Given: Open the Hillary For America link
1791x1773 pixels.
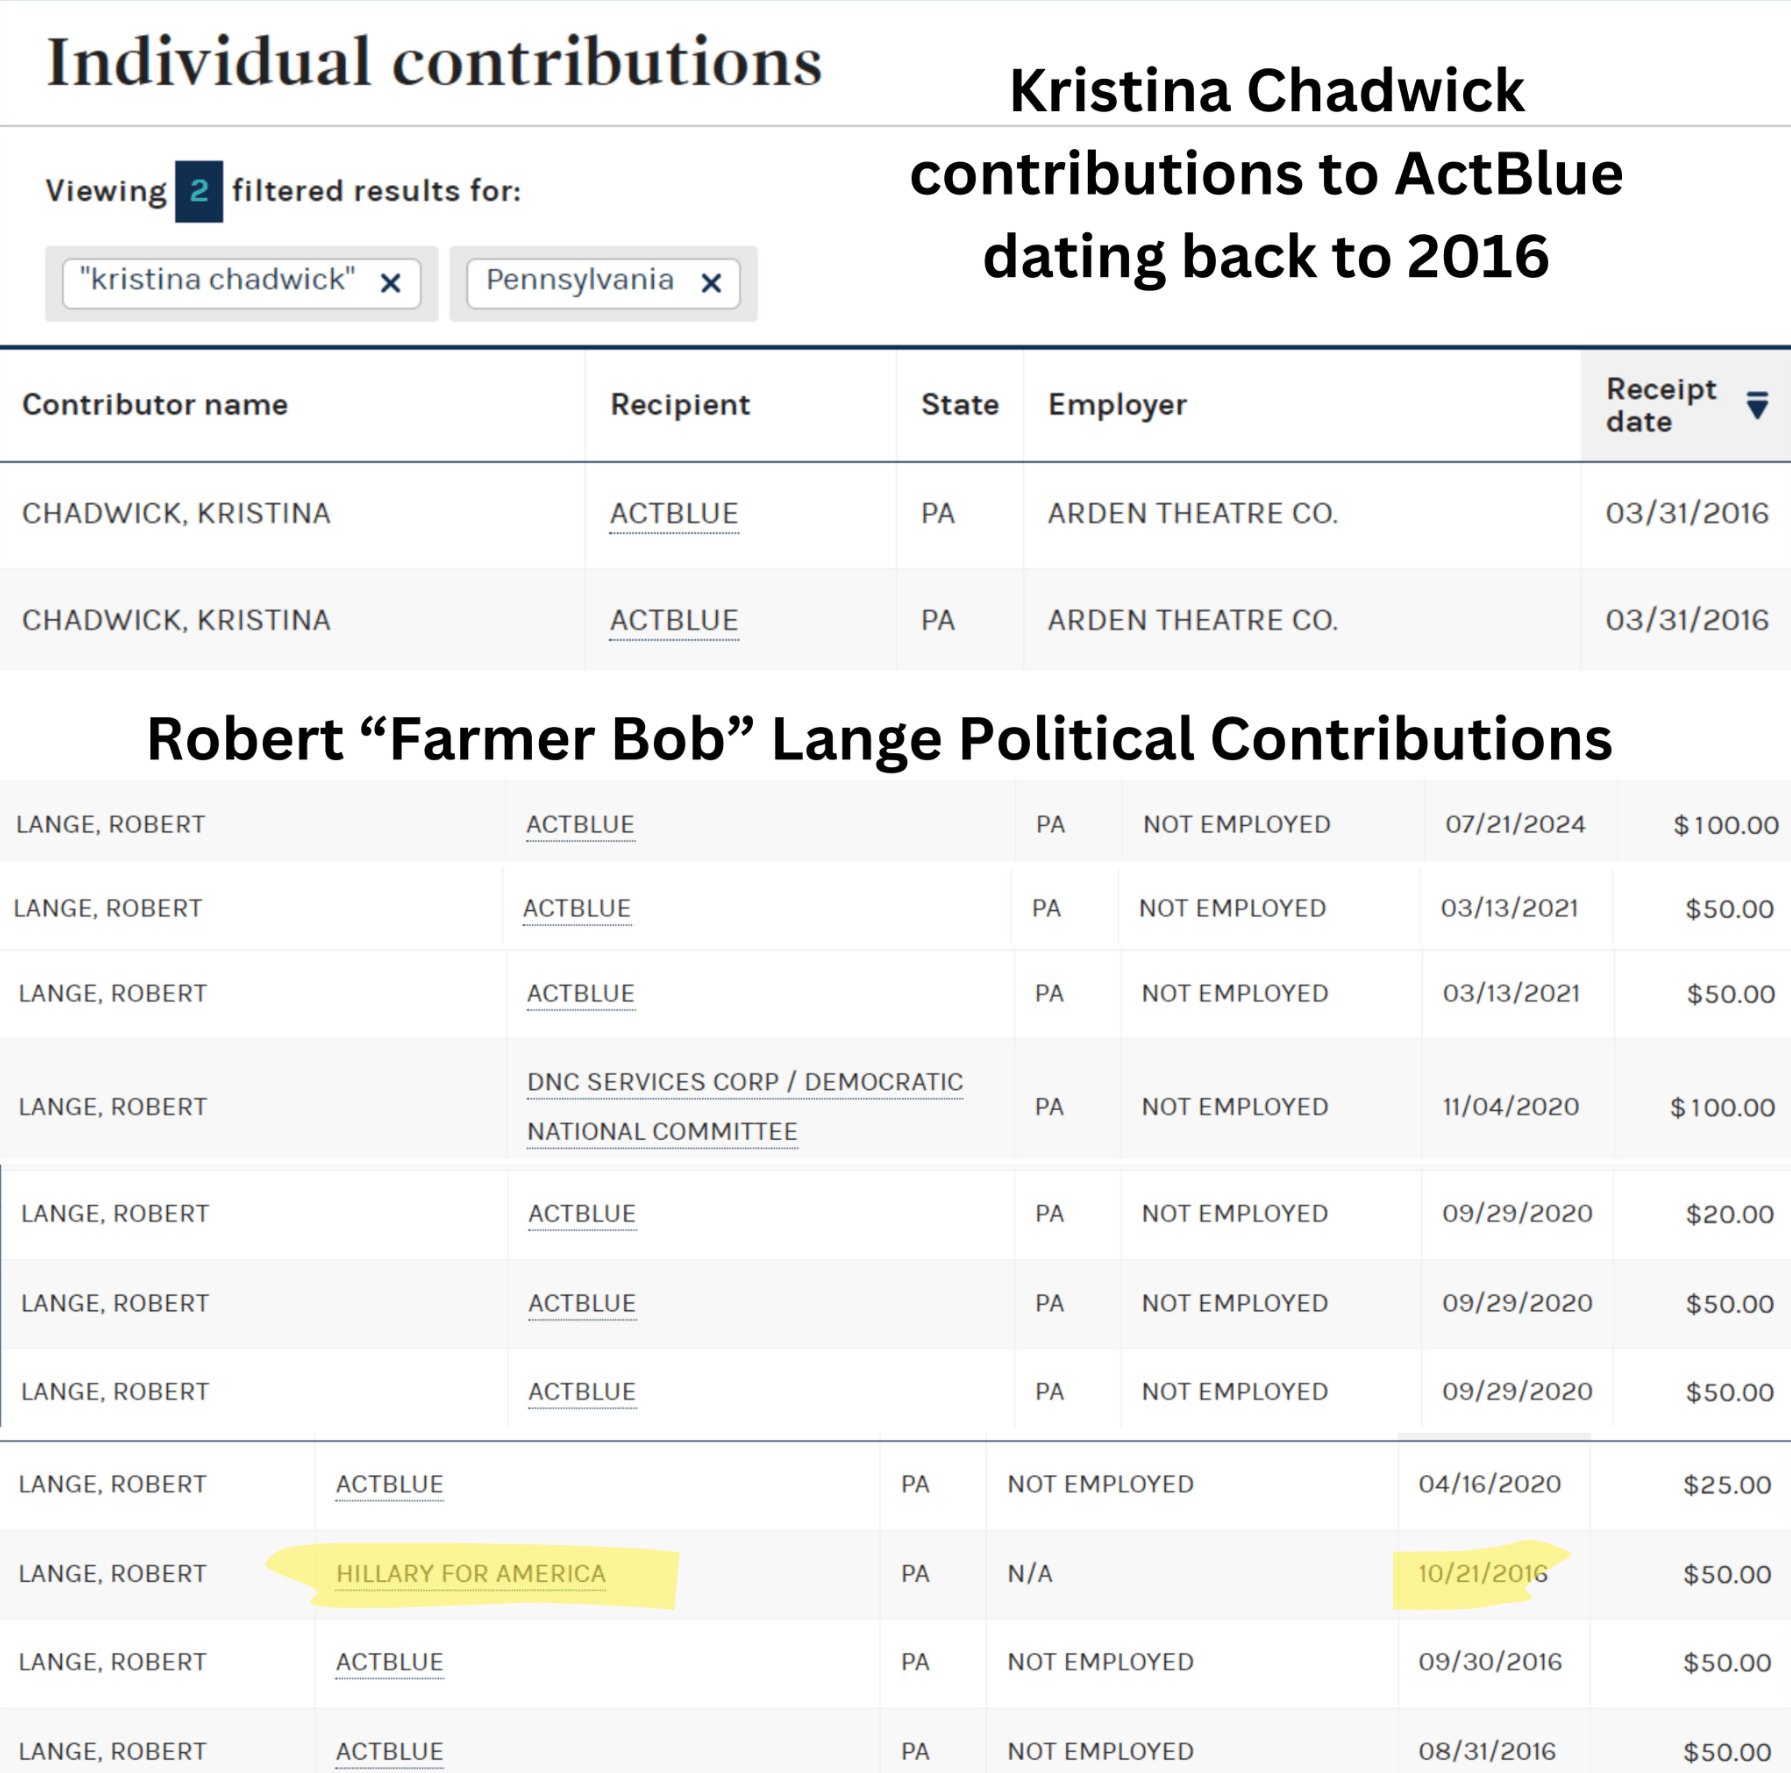Looking at the screenshot, I should click(x=471, y=1574).
